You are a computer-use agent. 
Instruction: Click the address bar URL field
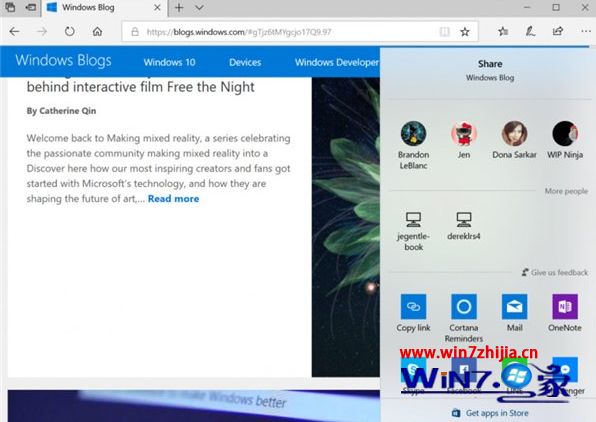click(x=300, y=32)
